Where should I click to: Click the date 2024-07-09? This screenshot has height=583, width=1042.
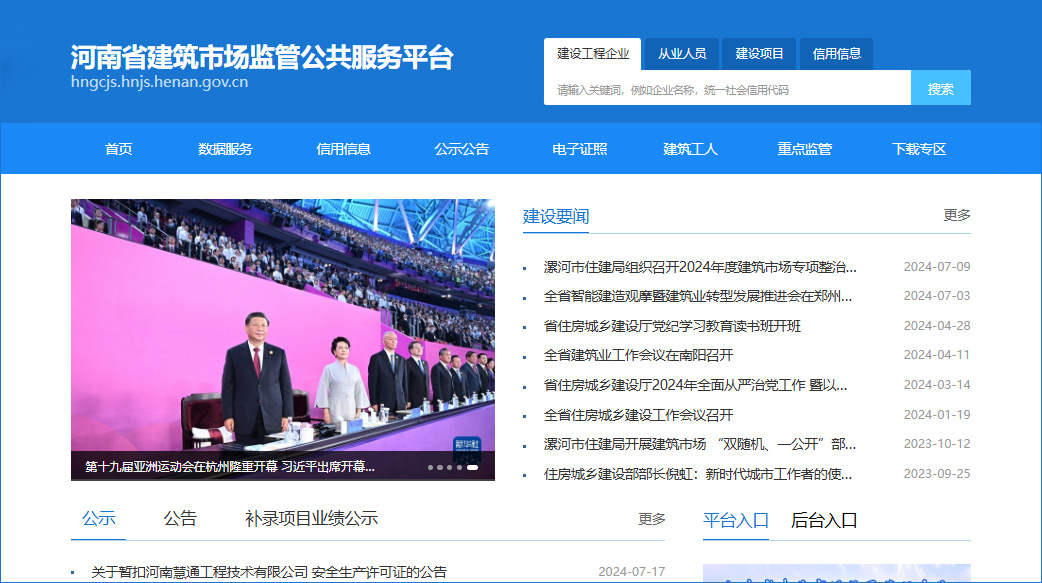(937, 267)
